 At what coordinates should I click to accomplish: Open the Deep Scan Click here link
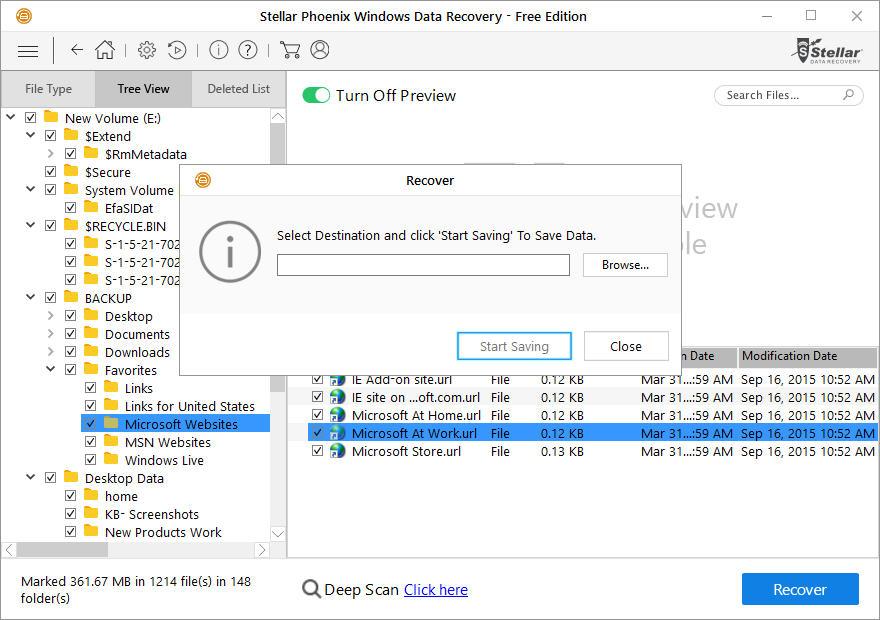pos(436,590)
